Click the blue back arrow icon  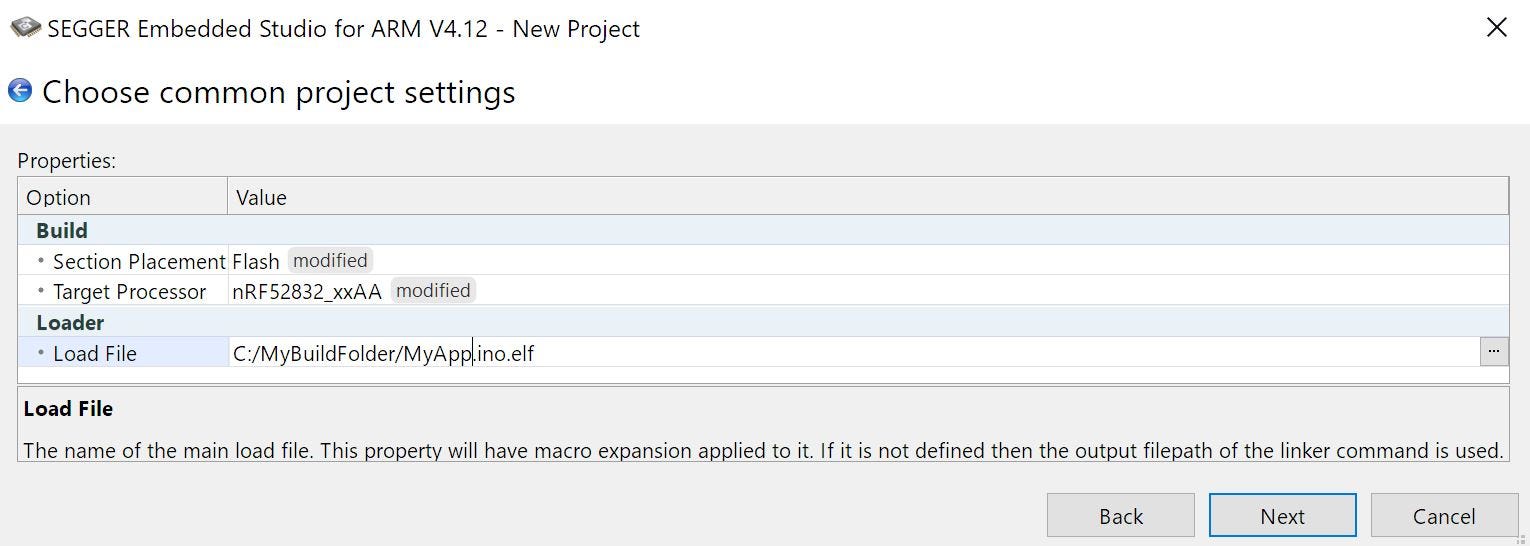pyautogui.click(x=20, y=91)
